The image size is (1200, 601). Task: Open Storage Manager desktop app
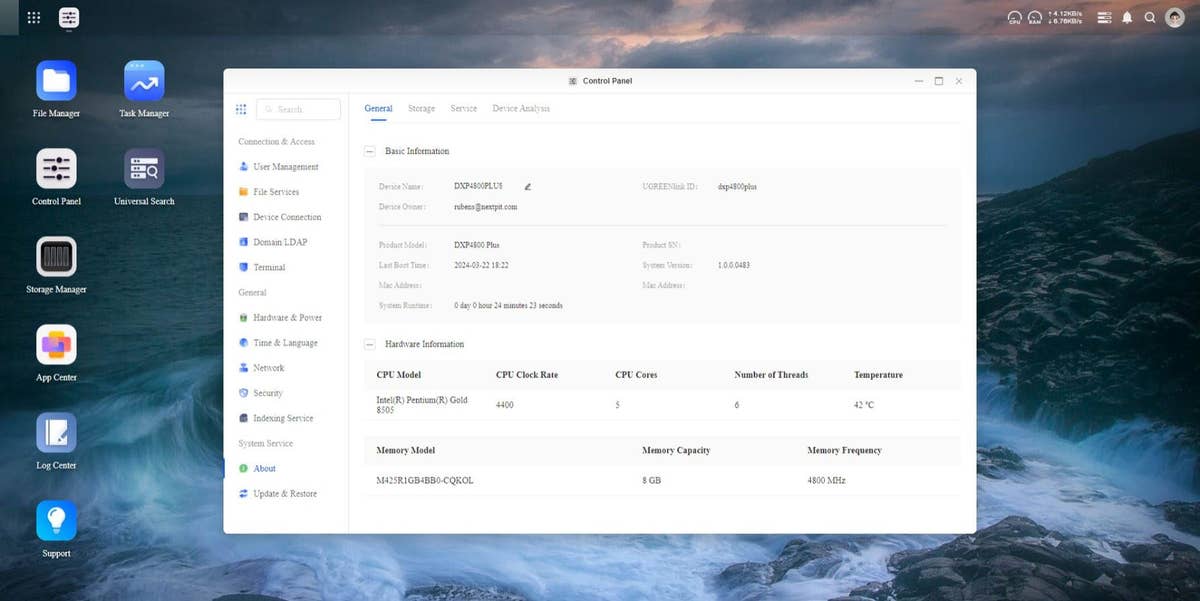click(56, 257)
